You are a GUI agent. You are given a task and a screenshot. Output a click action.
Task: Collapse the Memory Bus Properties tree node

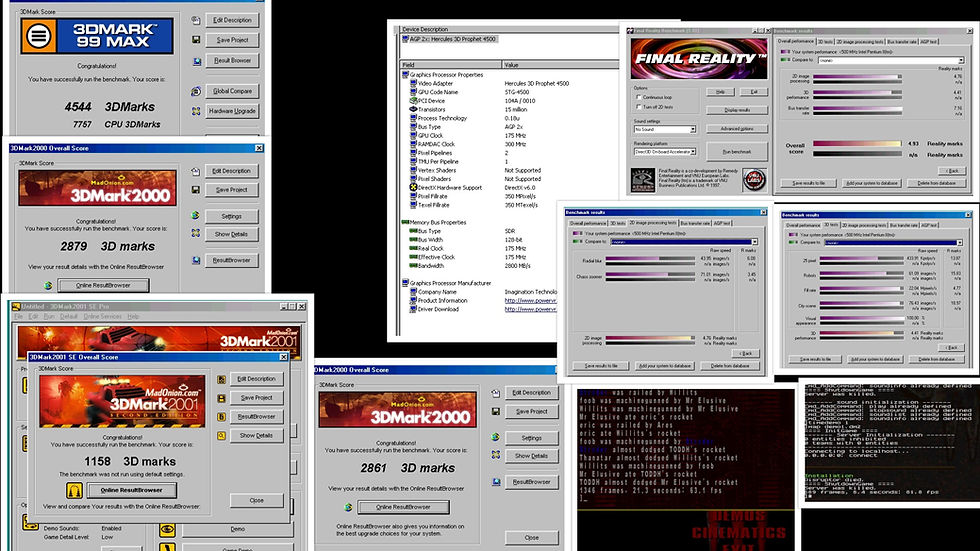405,222
